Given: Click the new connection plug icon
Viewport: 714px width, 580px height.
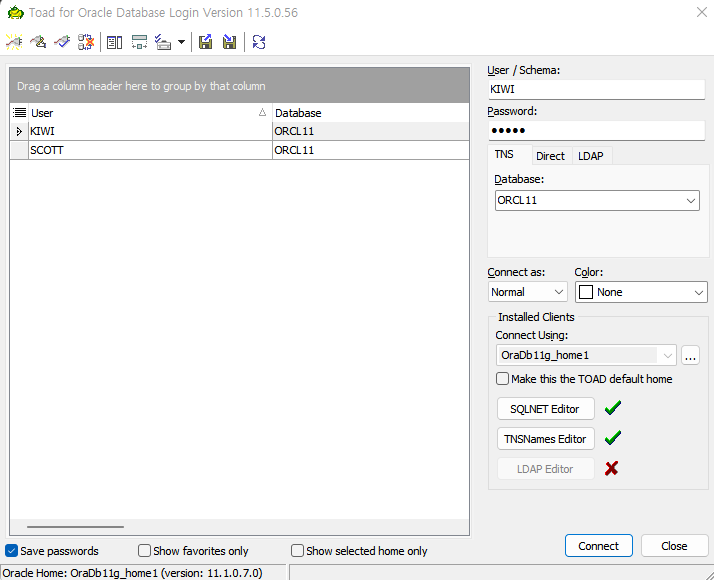Looking at the screenshot, I should (x=14, y=42).
